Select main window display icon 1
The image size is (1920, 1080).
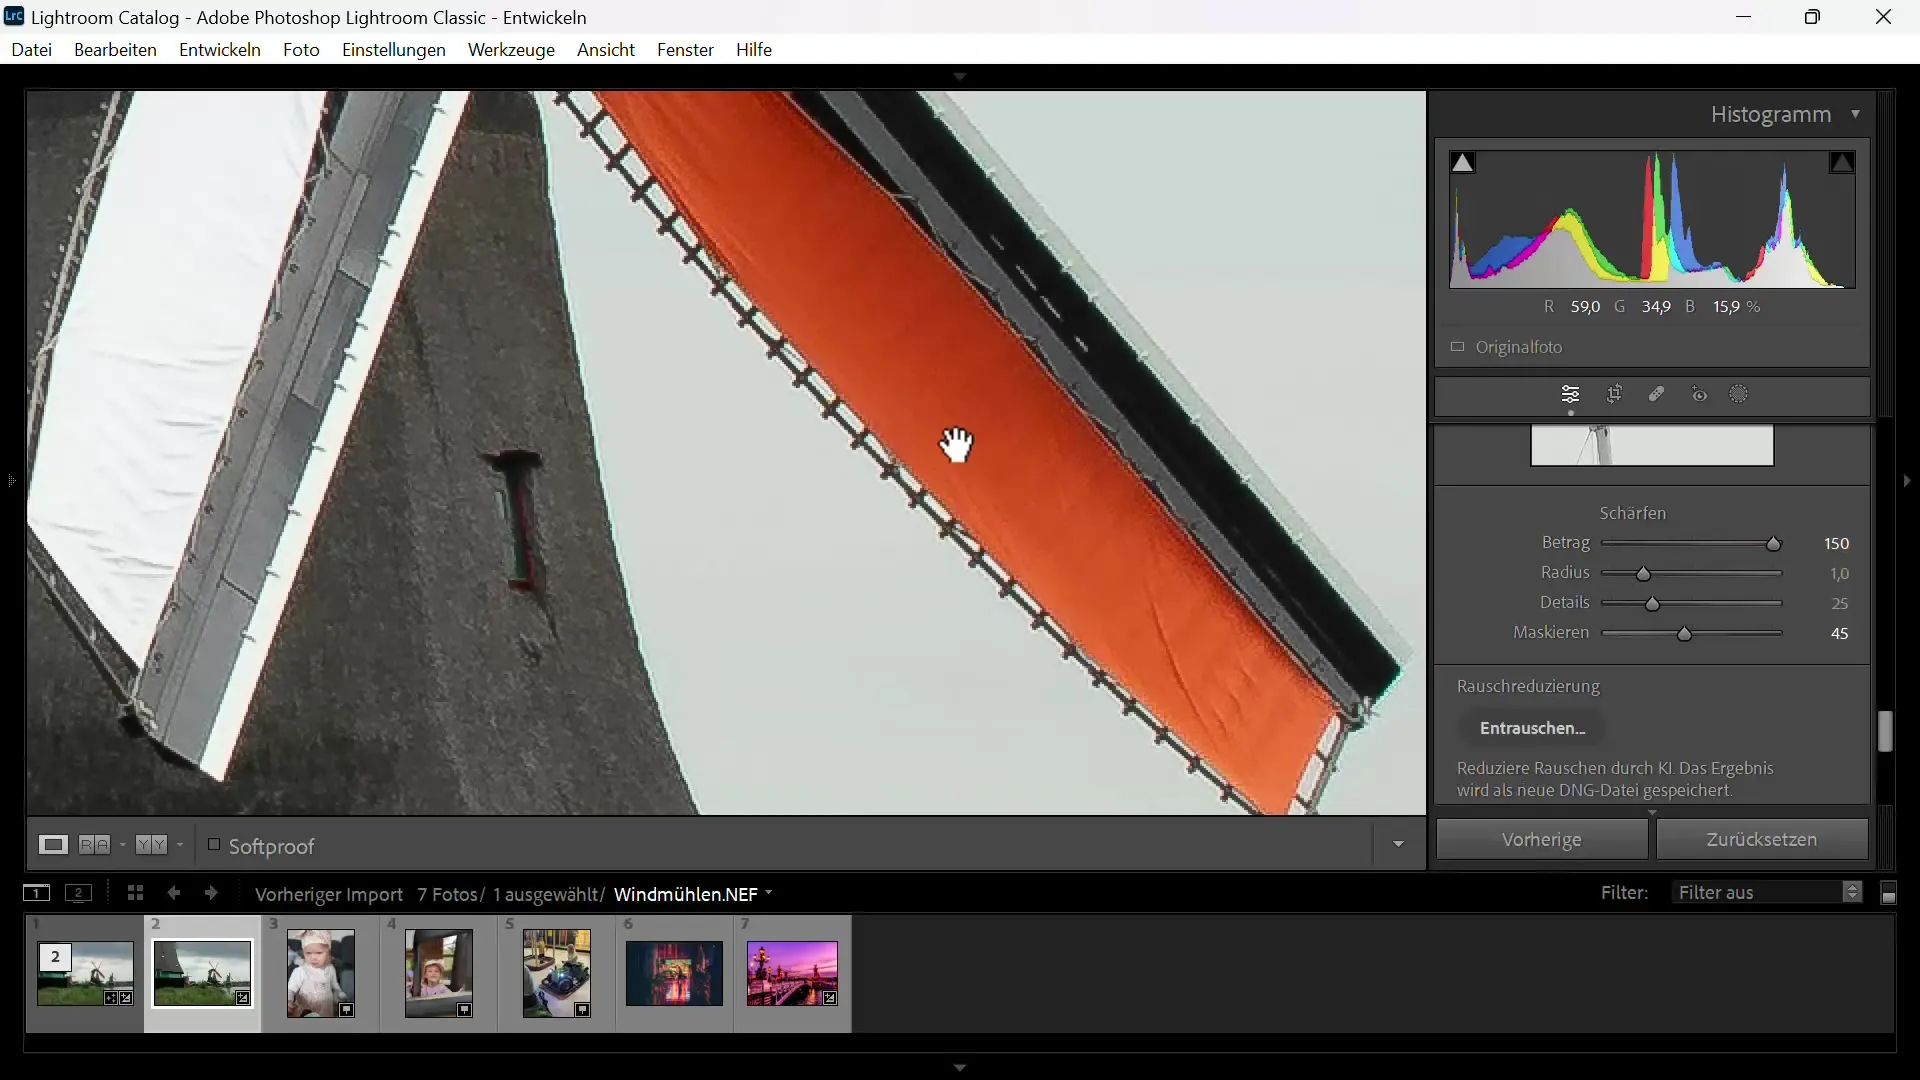pos(36,893)
